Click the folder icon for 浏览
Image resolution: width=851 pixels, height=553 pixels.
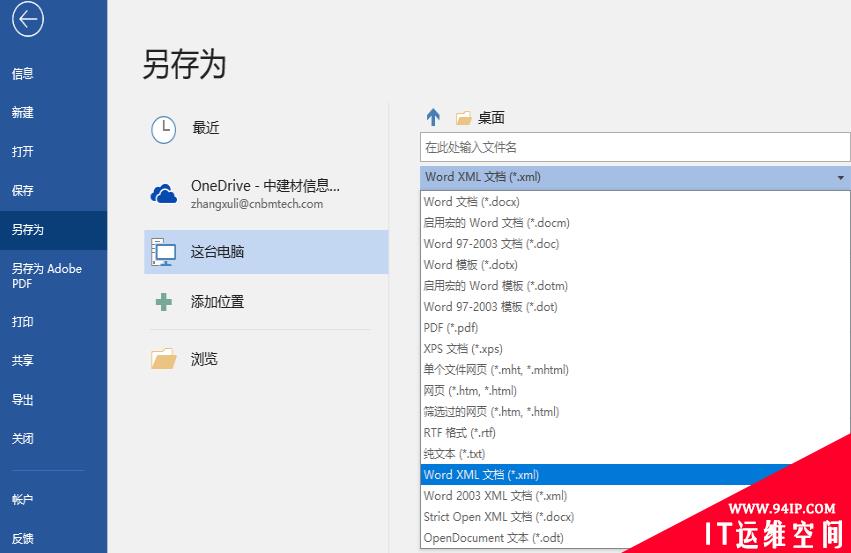point(163,359)
